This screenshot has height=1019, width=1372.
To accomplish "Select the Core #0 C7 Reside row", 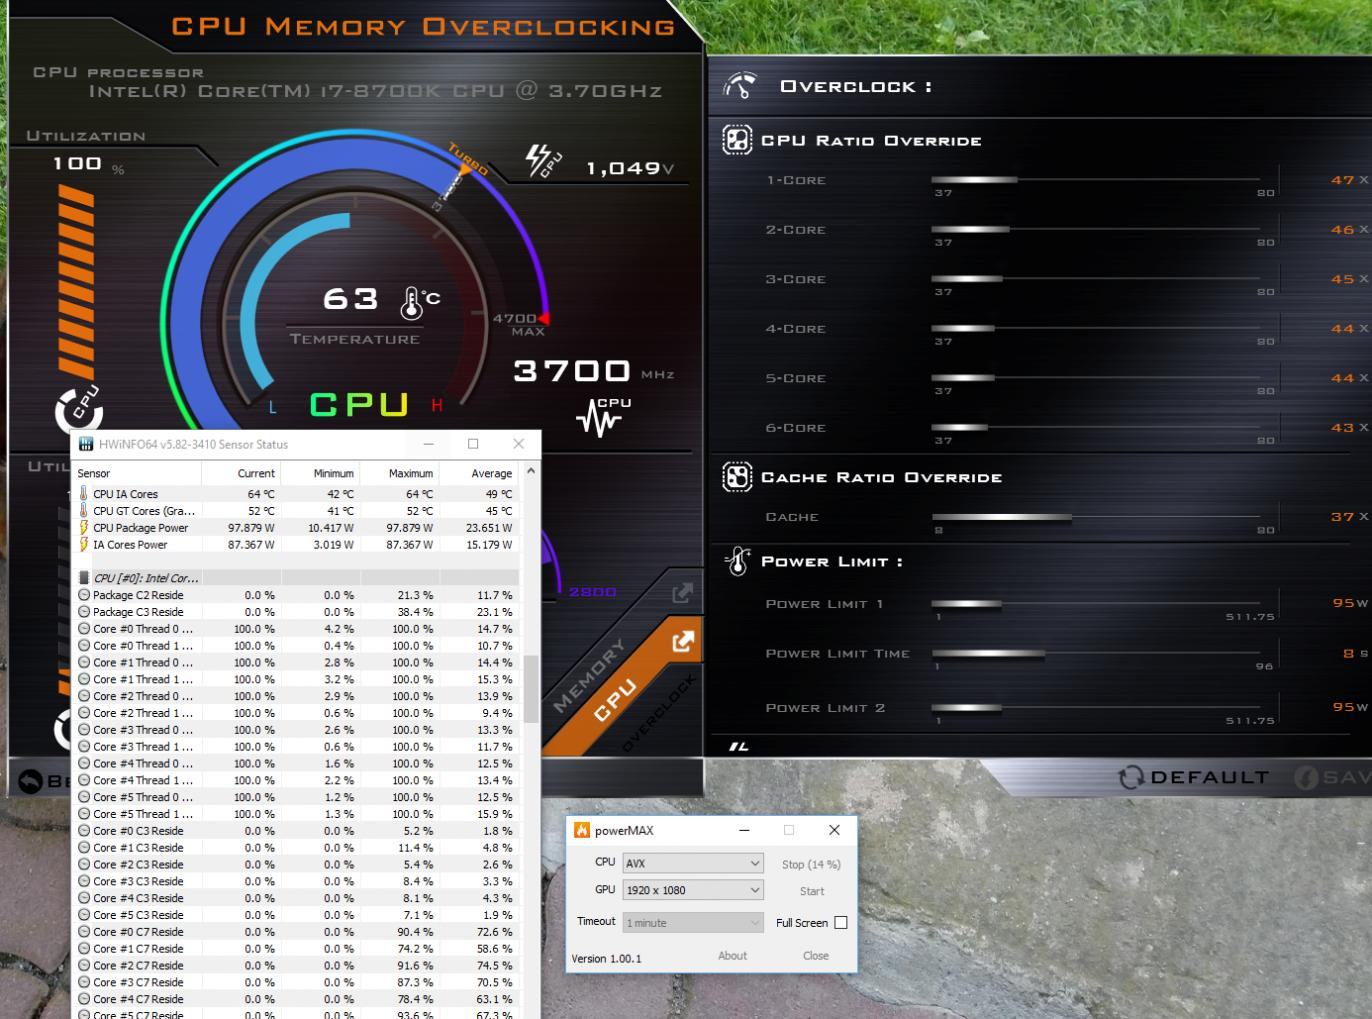I will pos(297,932).
